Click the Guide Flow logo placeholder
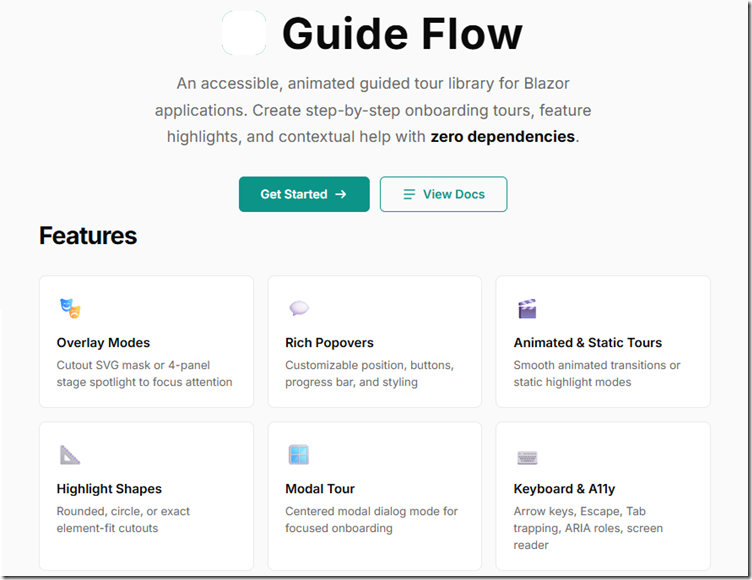The width and height of the screenshot is (752, 580). [244, 33]
